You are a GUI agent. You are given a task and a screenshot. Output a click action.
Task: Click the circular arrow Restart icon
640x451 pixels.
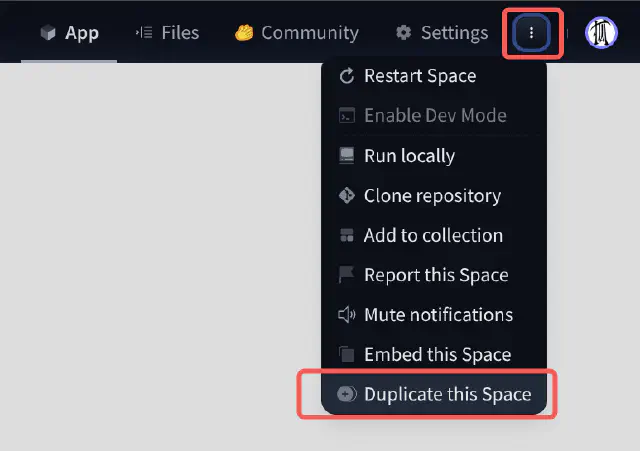(x=347, y=76)
